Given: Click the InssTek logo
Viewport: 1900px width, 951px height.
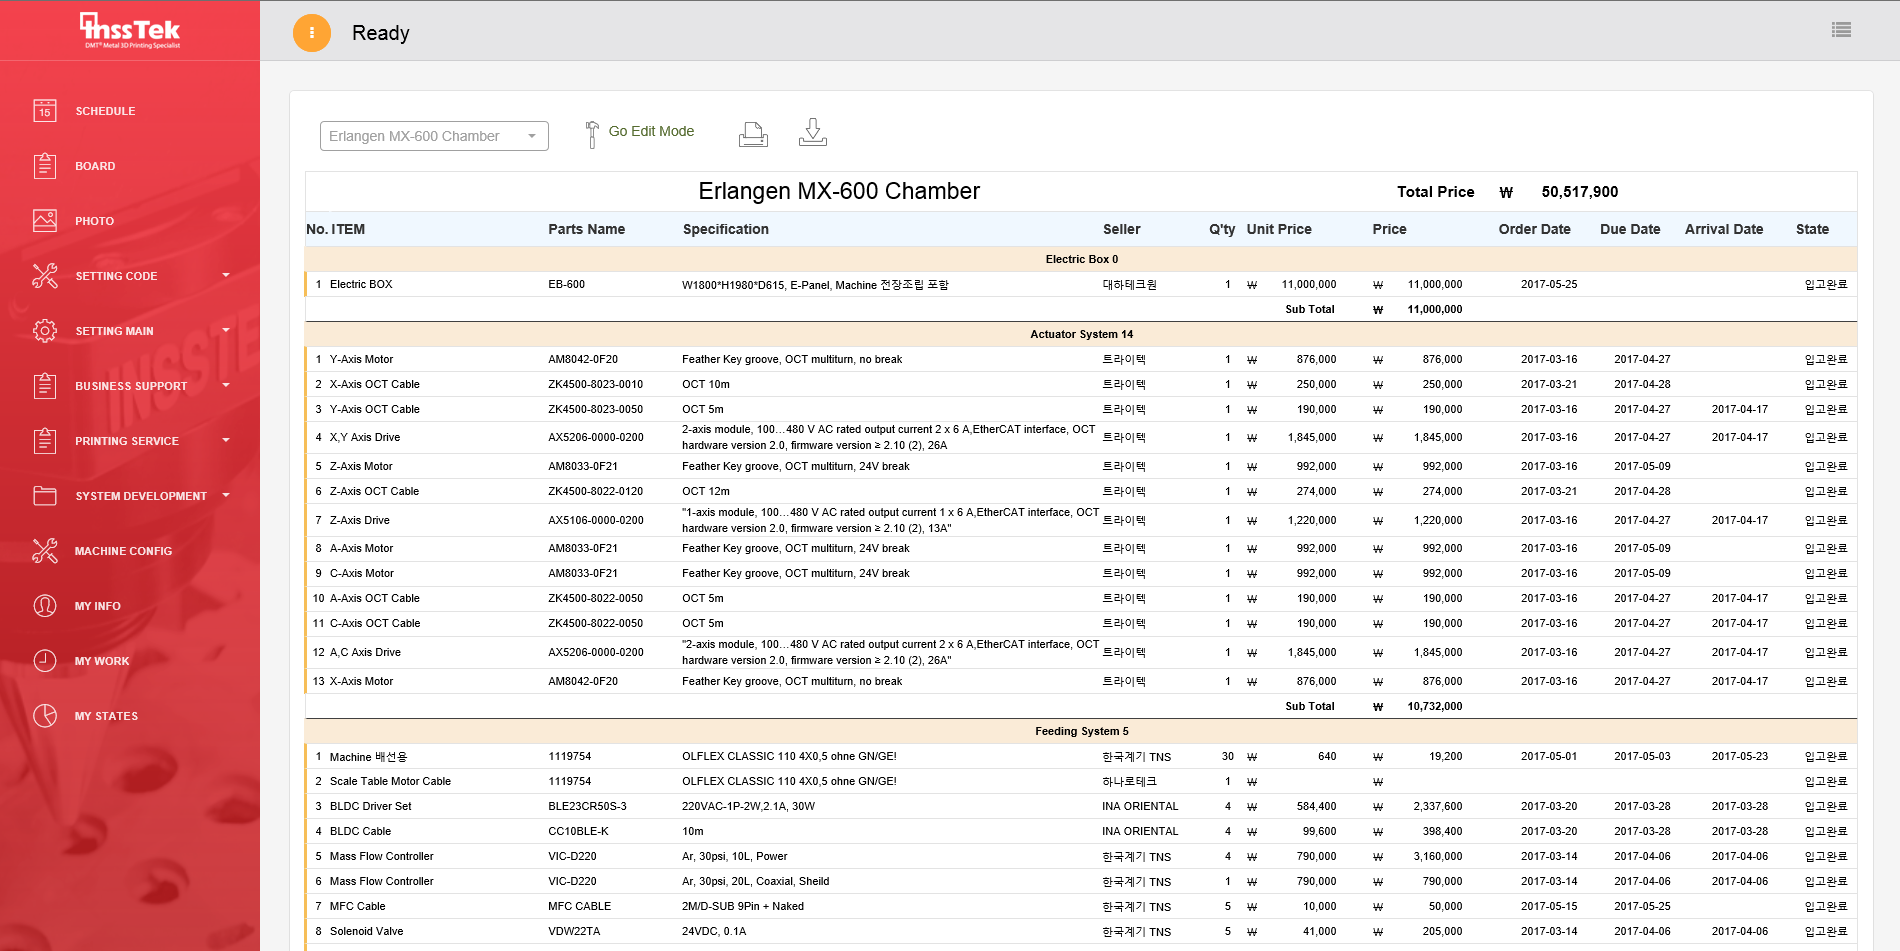Looking at the screenshot, I should [130, 30].
